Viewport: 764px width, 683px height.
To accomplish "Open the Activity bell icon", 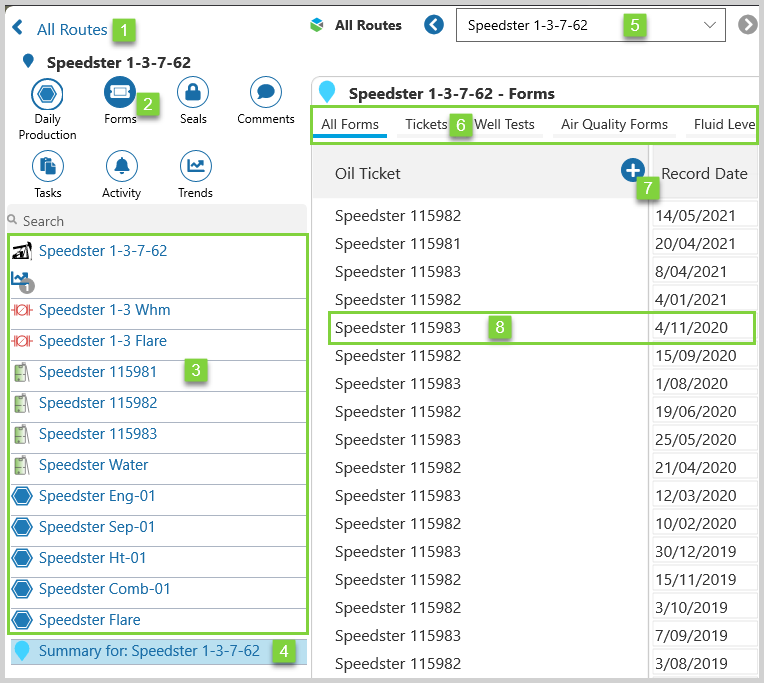I will 121,167.
